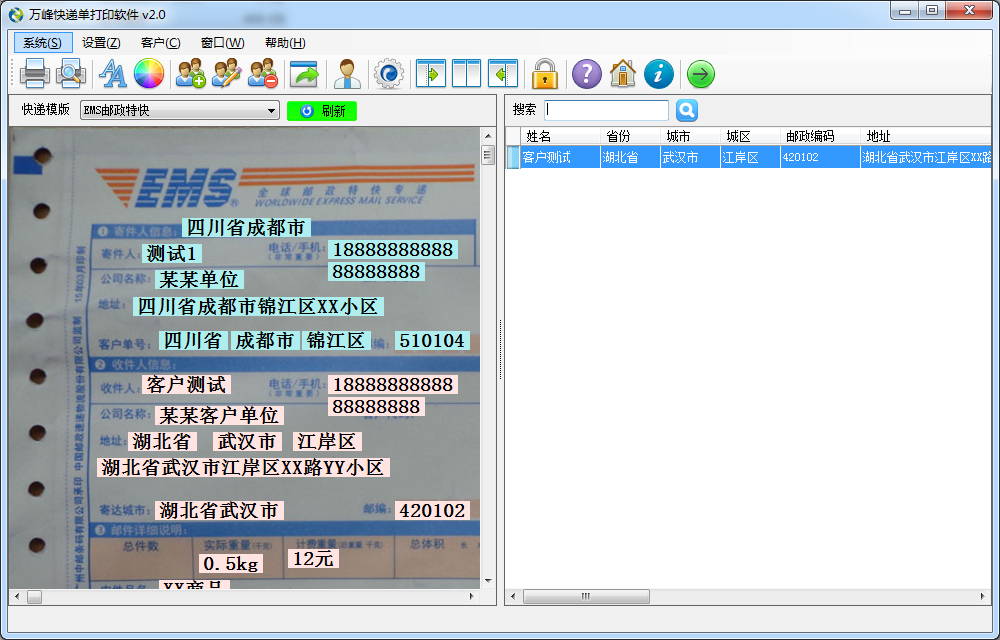Click into the 搜索 search field
Image resolution: width=1000 pixels, height=640 pixels.
point(607,111)
